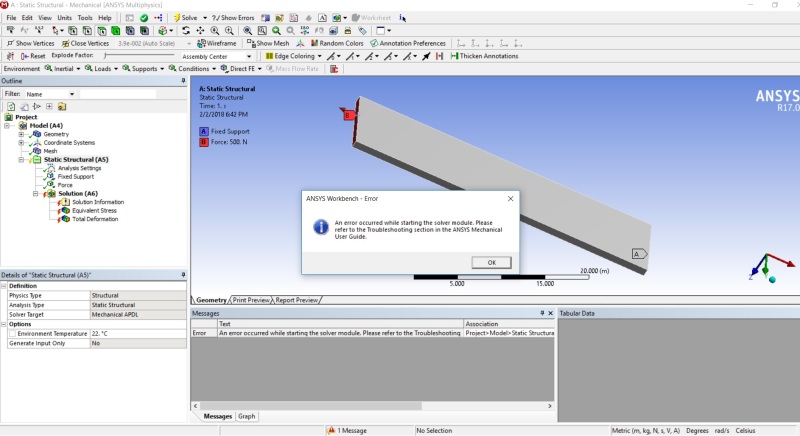Click the coordinate triad axis icon near Show Mesh
This screenshot has height=436, width=800.
300,43
